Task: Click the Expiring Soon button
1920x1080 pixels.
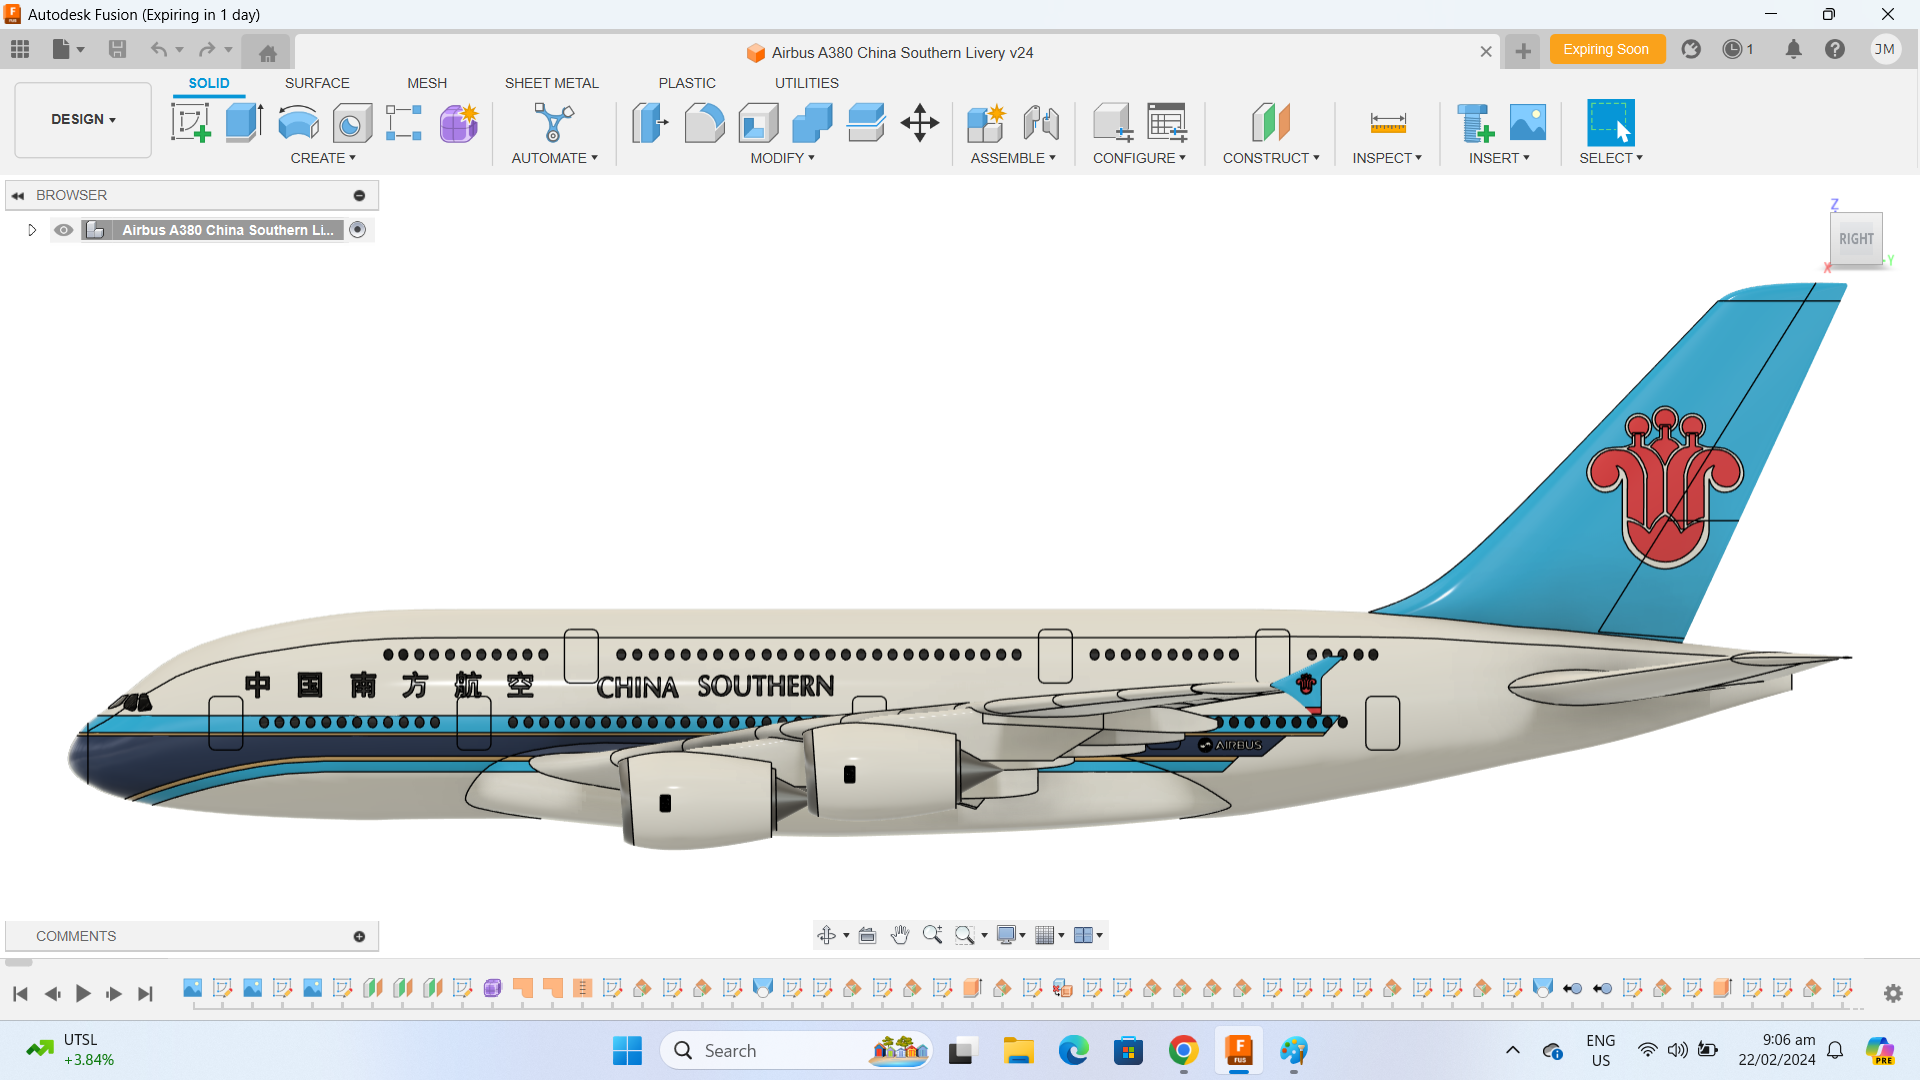Action: pos(1607,48)
